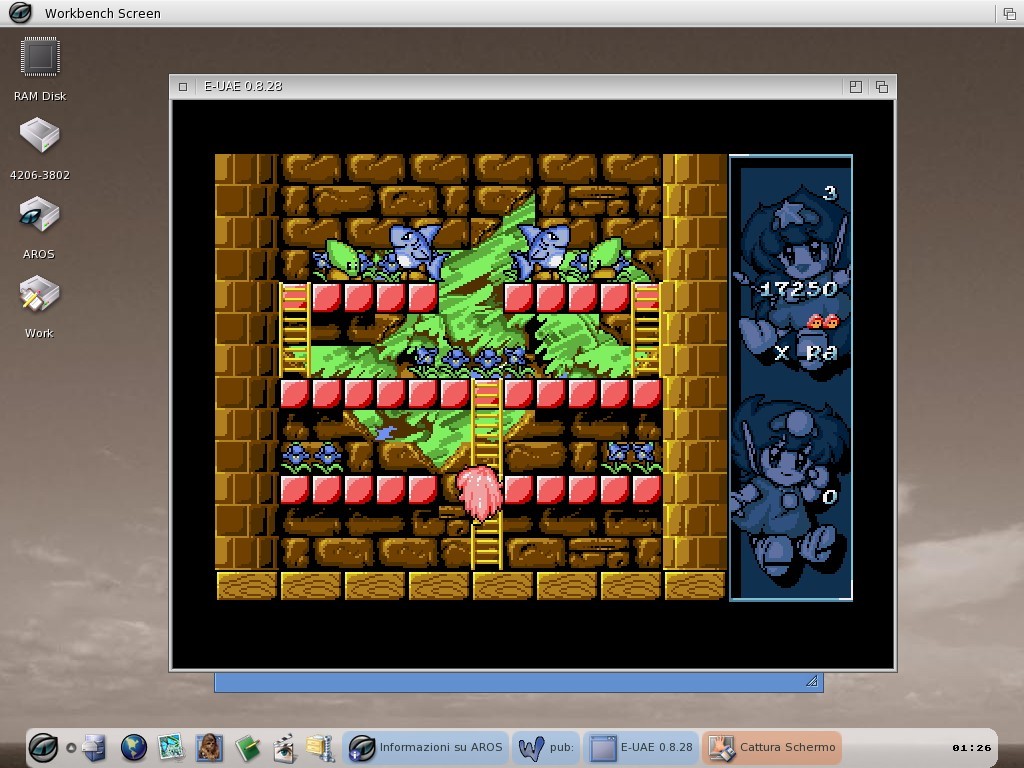Switch to Informazioni su AROS task
1024x768 pixels.
pyautogui.click(x=426, y=747)
